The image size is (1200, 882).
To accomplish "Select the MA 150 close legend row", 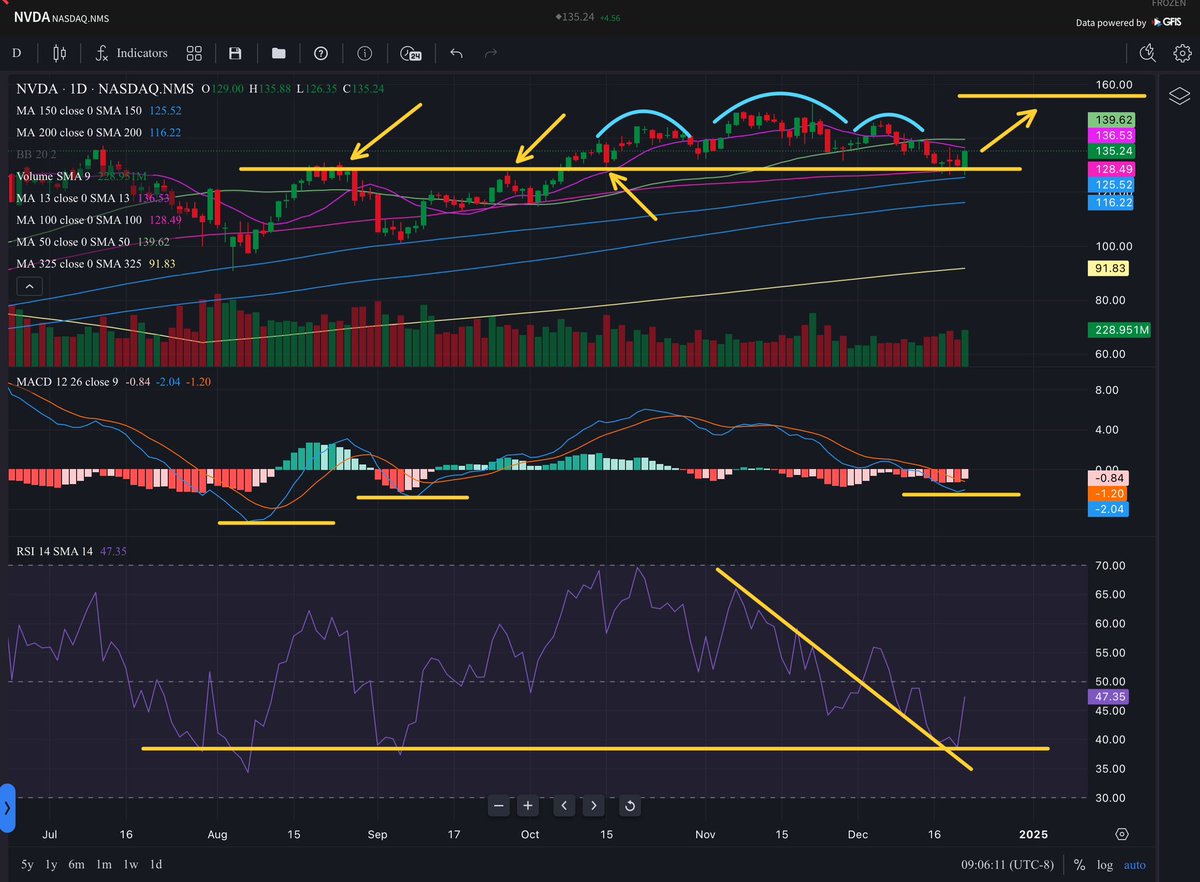I will pos(99,110).
